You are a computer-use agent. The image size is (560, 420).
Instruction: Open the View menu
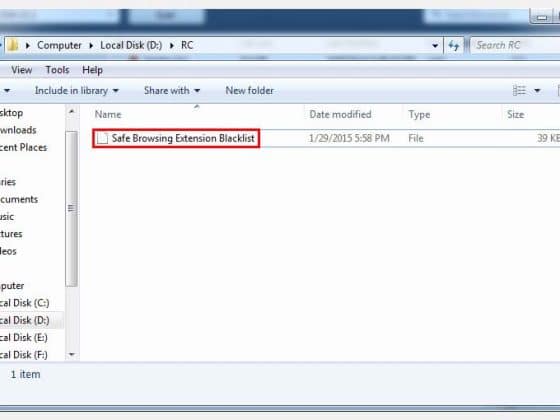pos(21,70)
